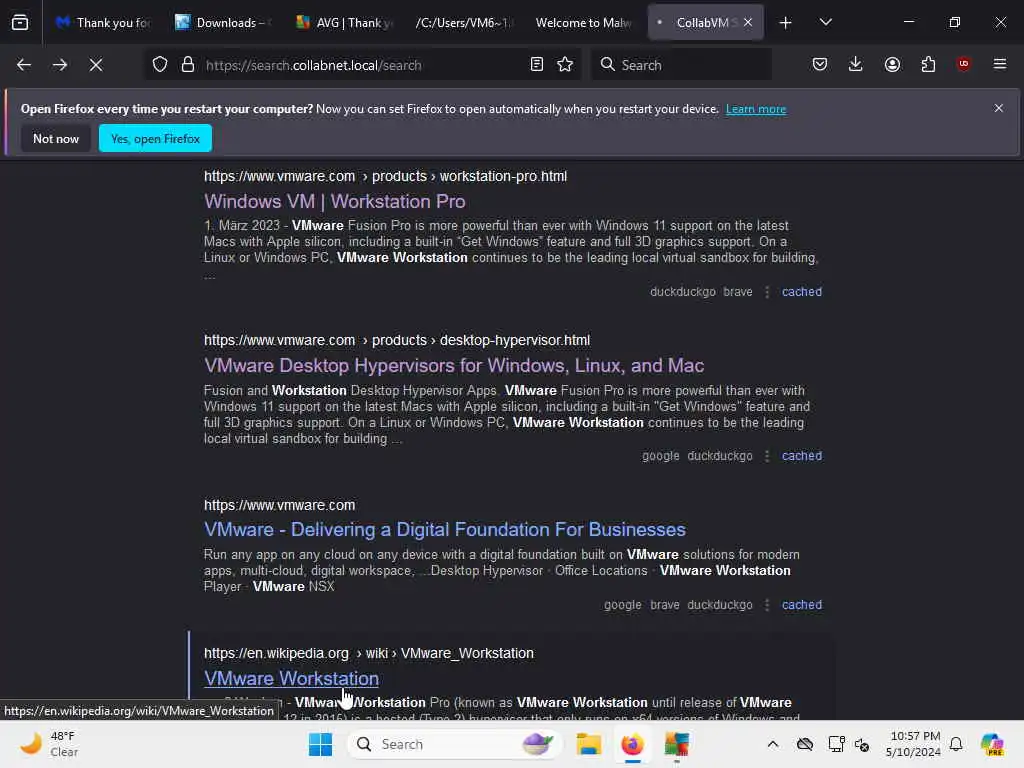Open the Copilot preview icon
1024x768 pixels.
pos(992,744)
